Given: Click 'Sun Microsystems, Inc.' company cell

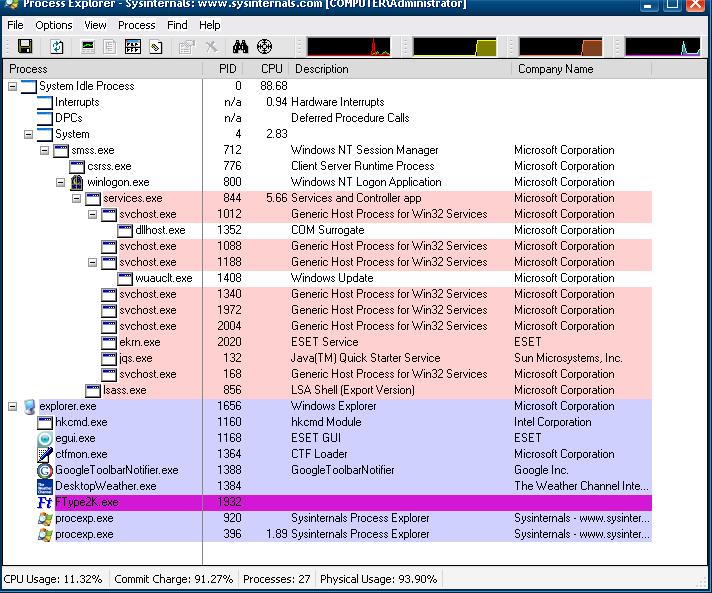Looking at the screenshot, I should 568,358.
